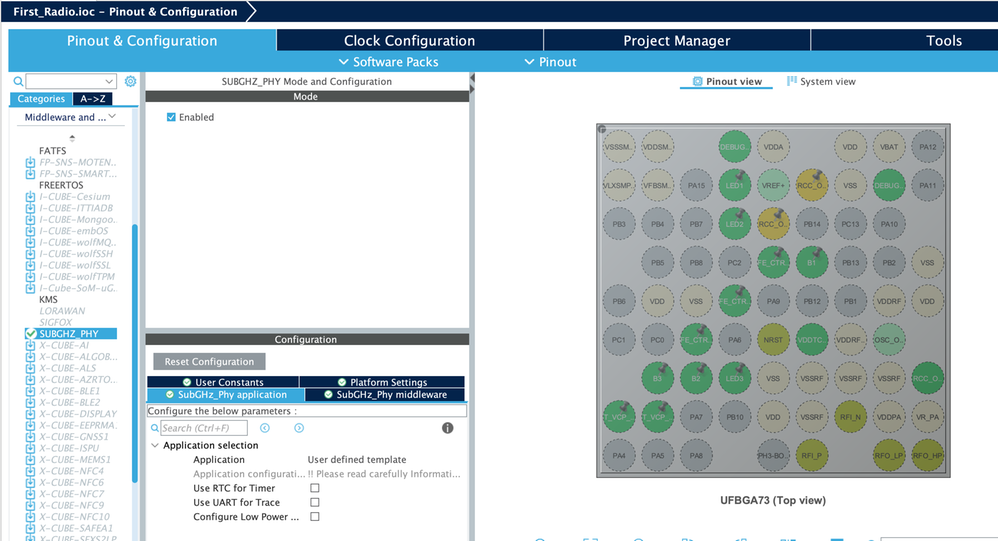Open the category search dropdown box
Image resolution: width=998 pixels, height=541 pixels.
tap(71, 81)
